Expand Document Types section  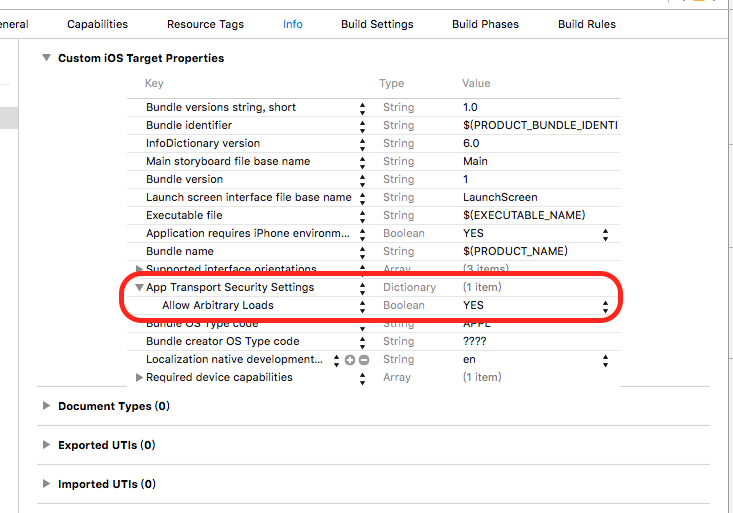(46, 405)
